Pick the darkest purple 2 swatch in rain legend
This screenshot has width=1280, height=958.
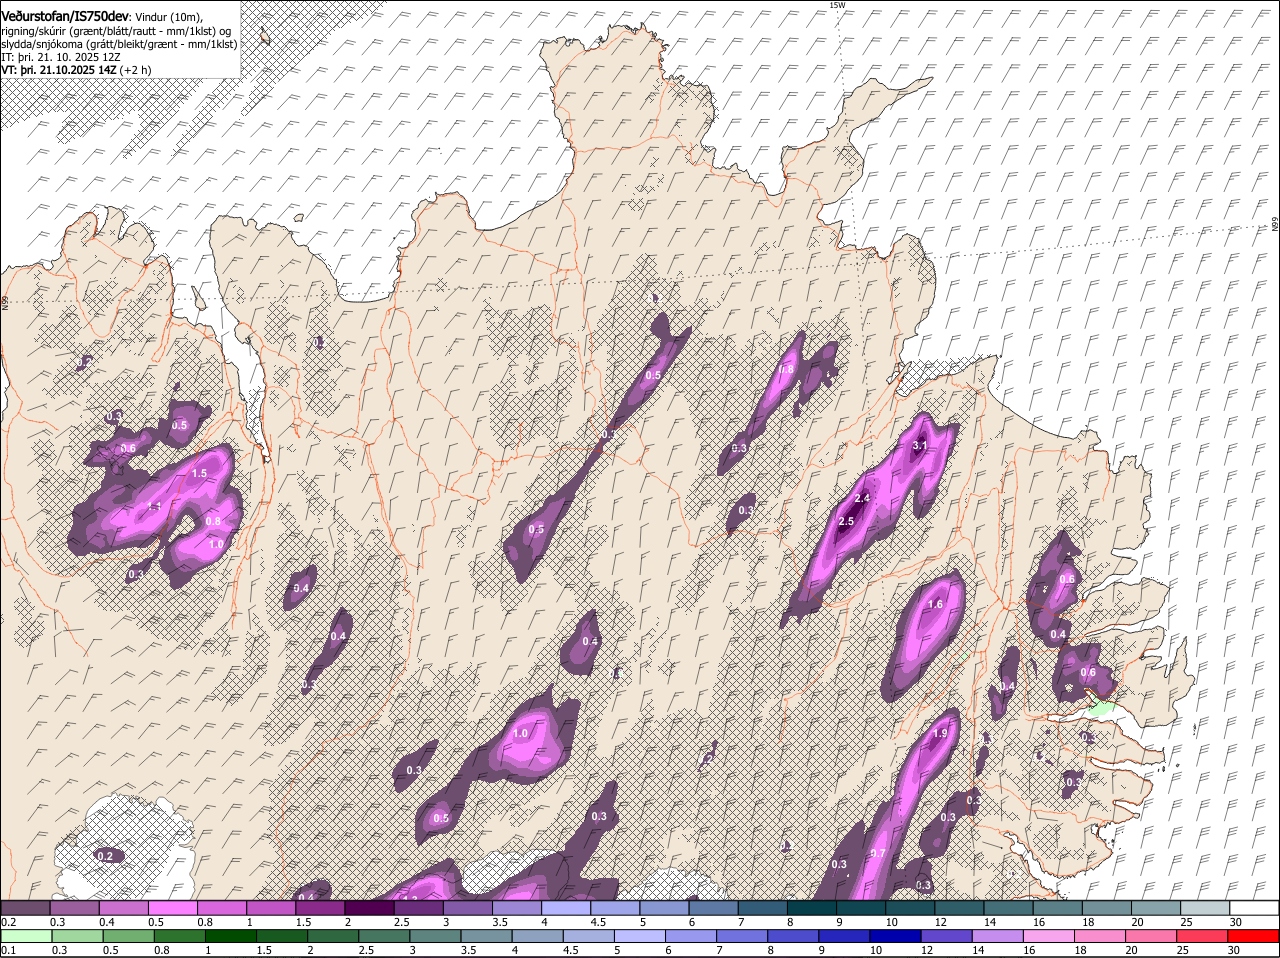[x=369, y=908]
